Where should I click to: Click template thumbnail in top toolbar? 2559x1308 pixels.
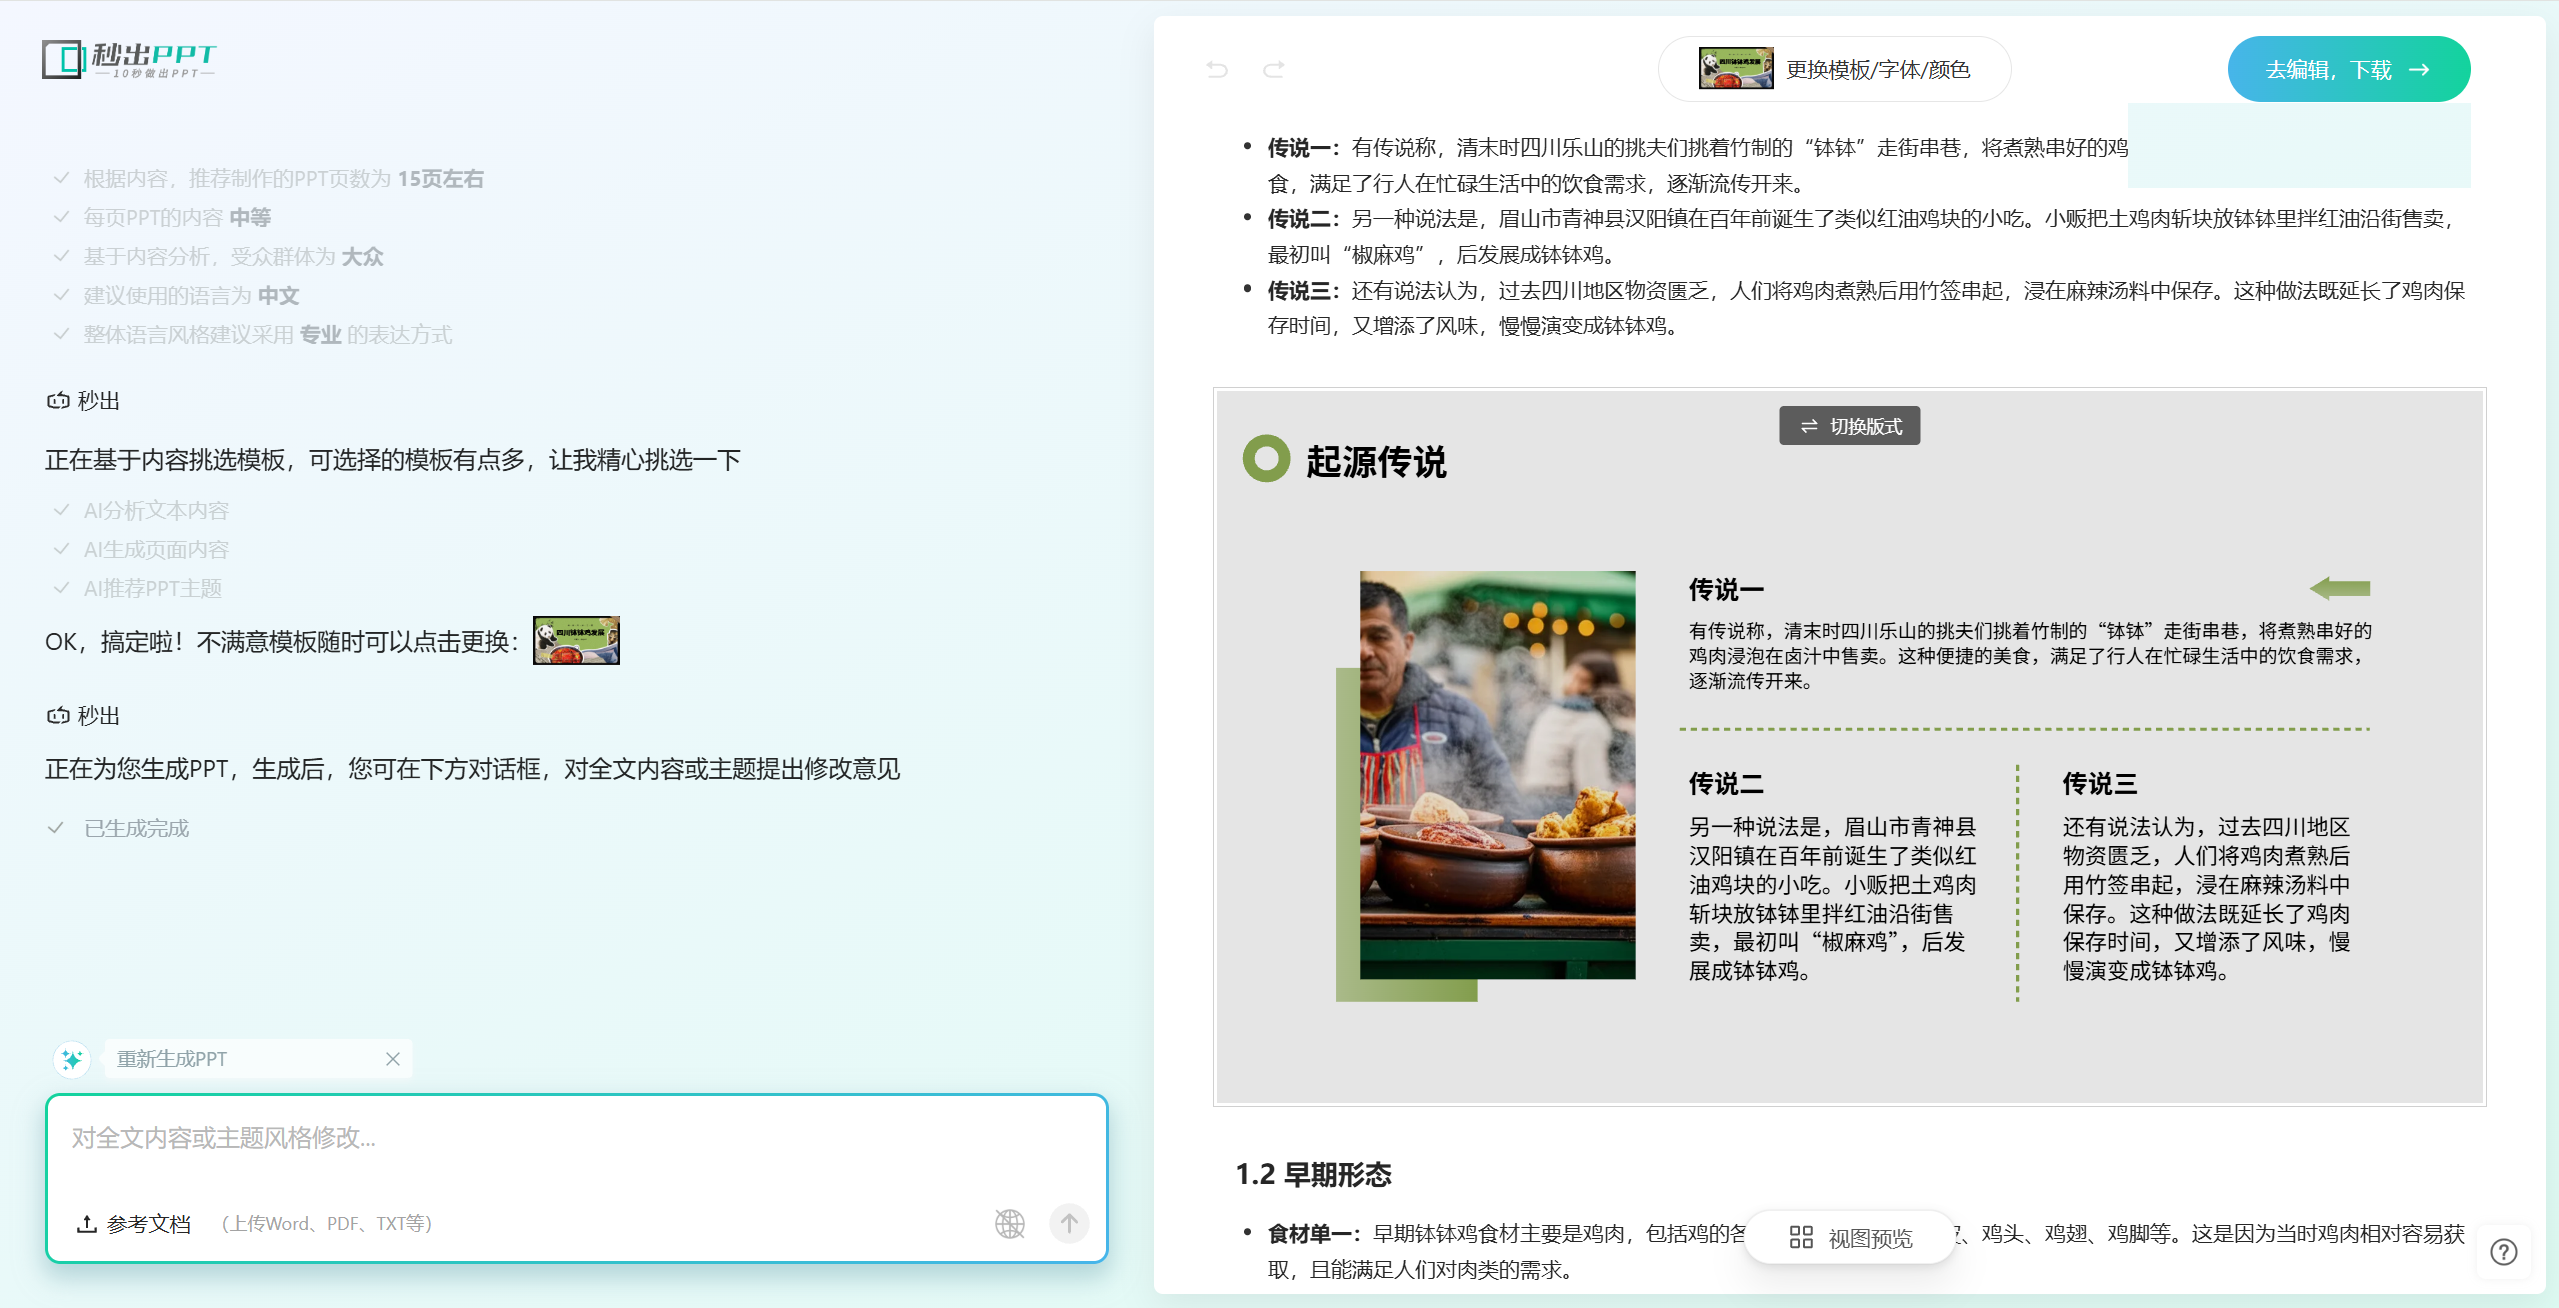click(x=1736, y=68)
